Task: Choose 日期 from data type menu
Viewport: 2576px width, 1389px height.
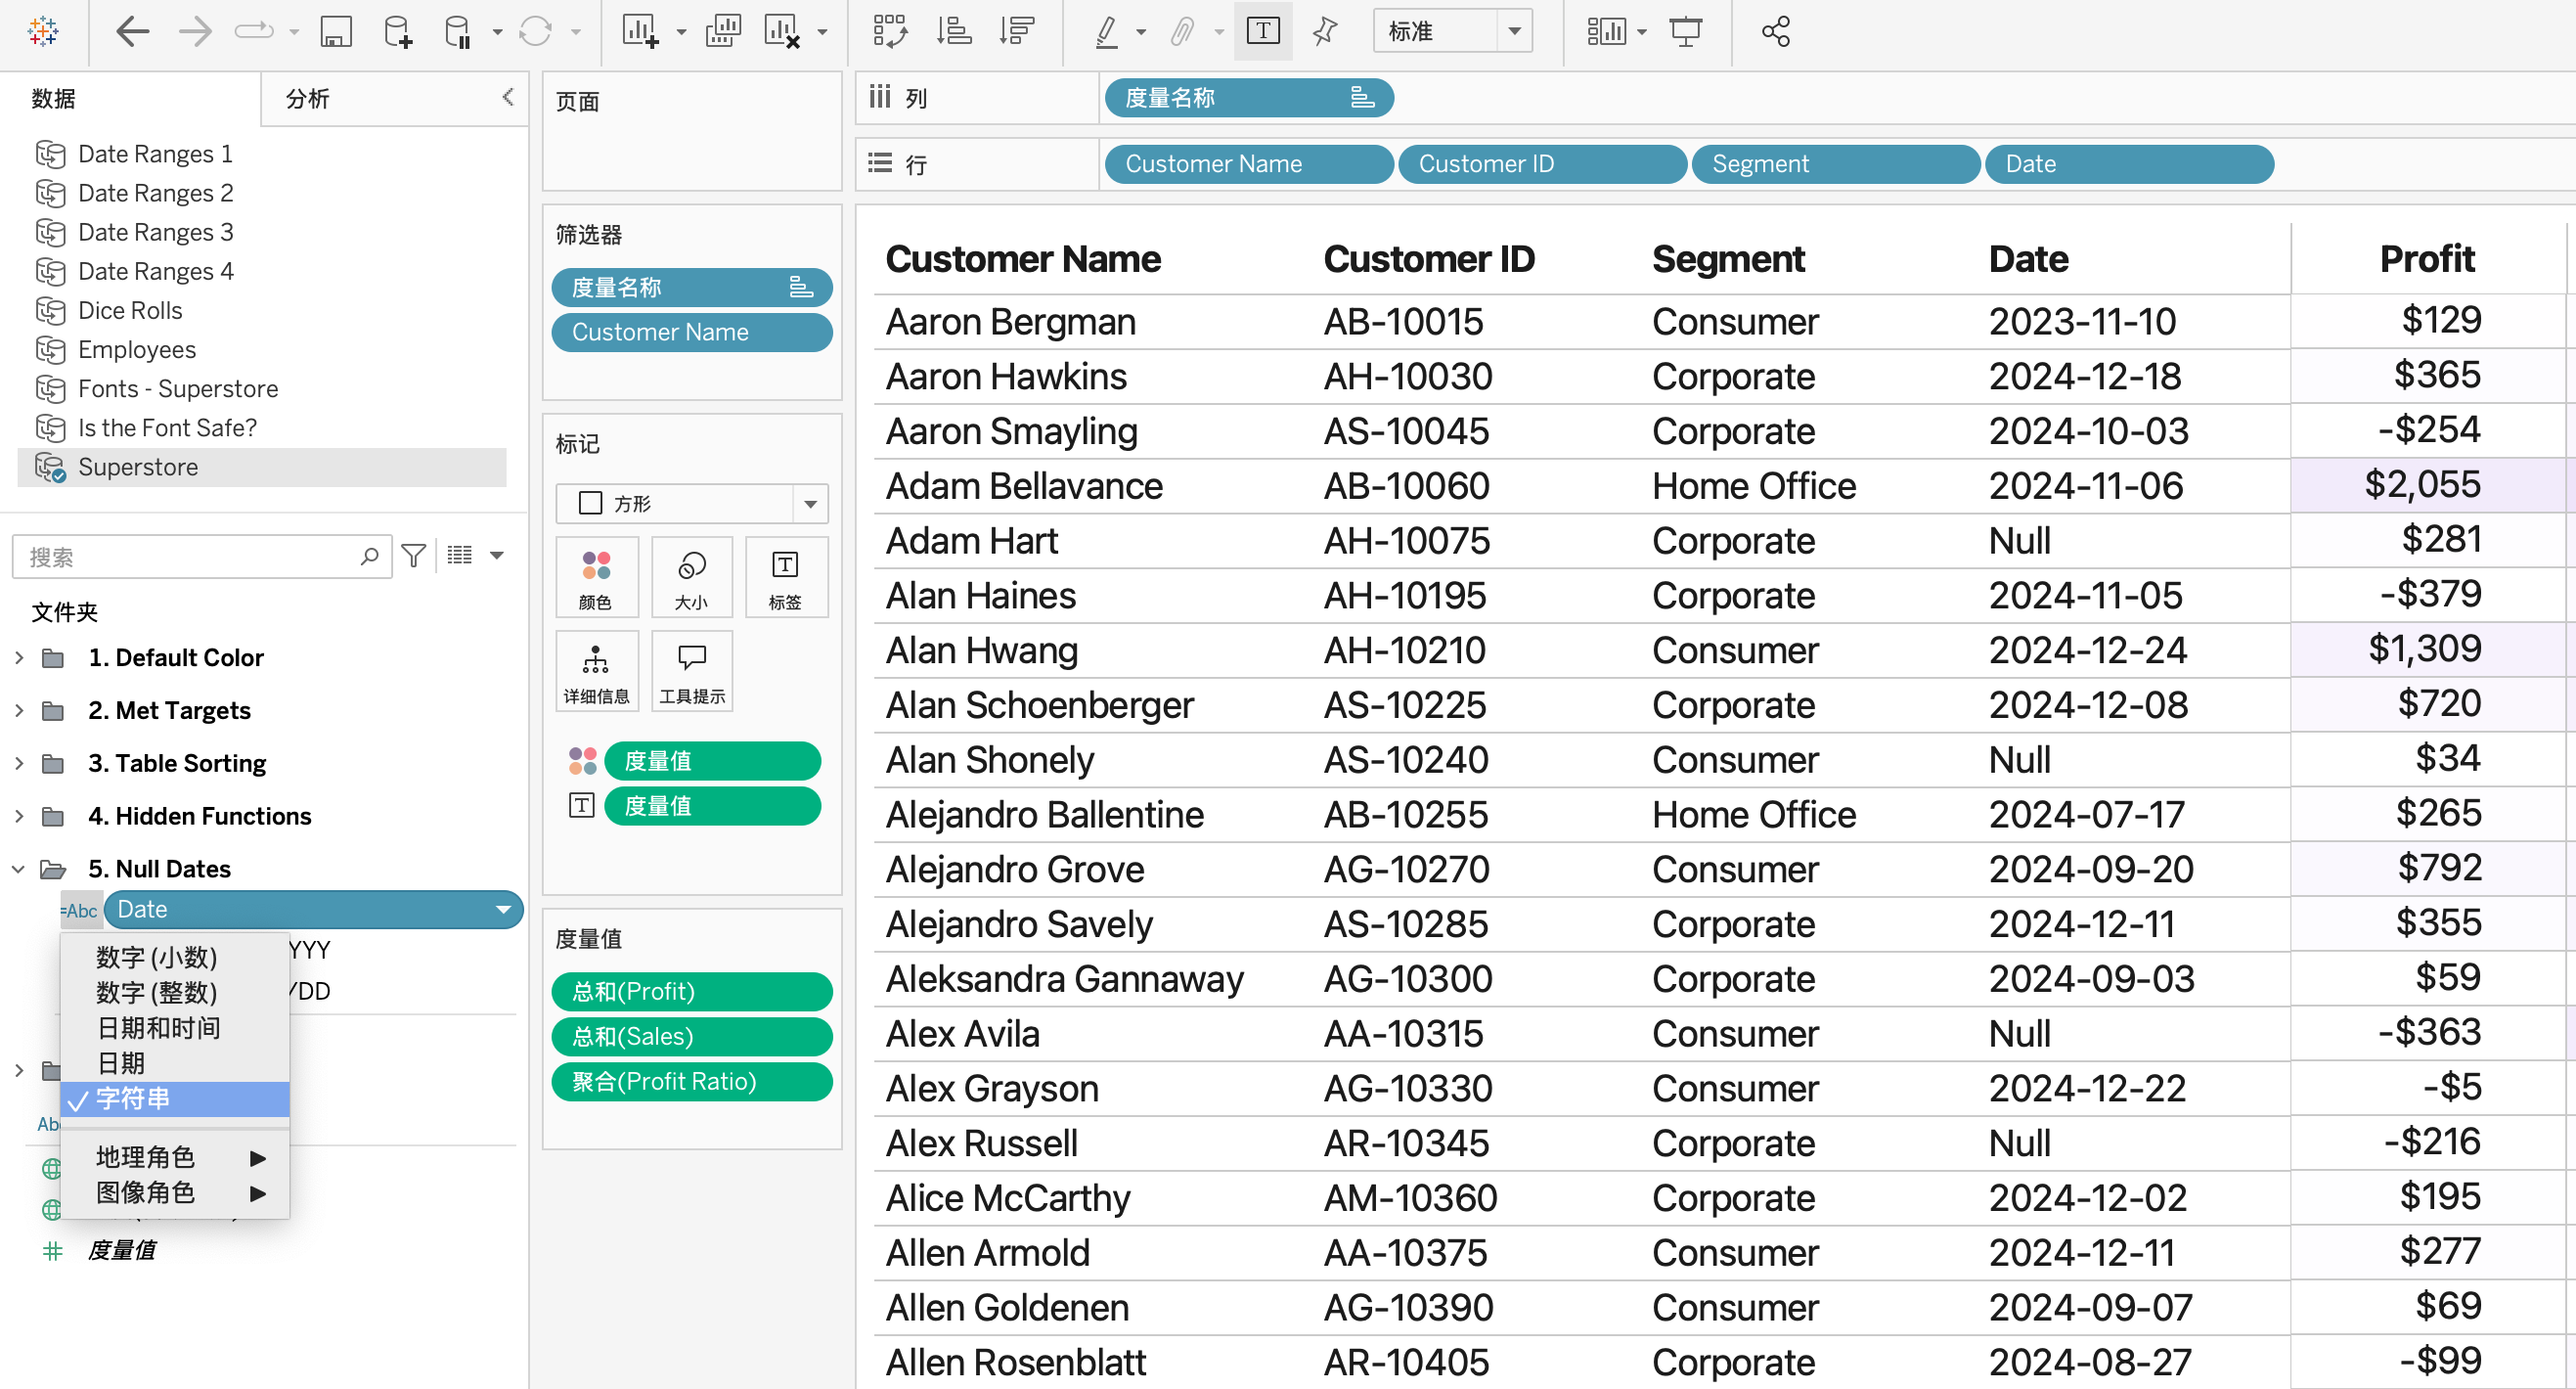Action: pyautogui.click(x=121, y=1063)
